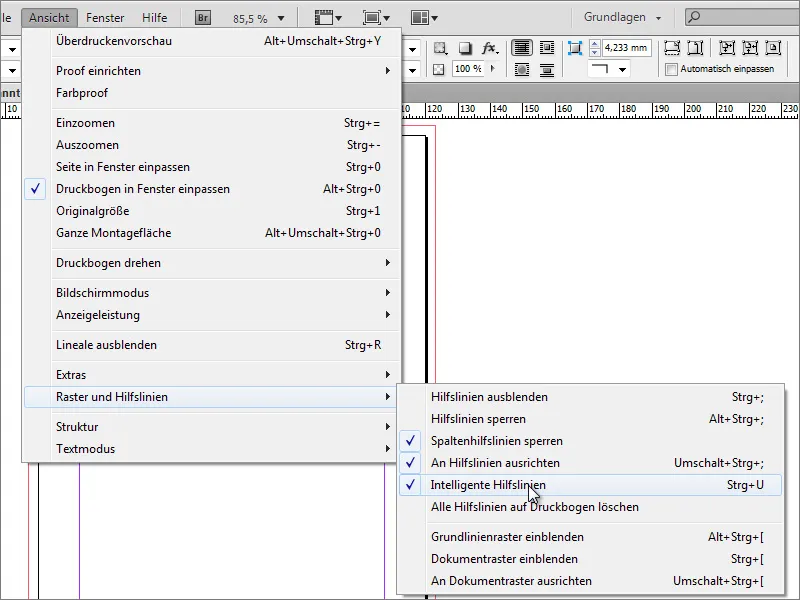Click the opacity checkerboard icon
Viewport: 800px width, 600px height.
click(439, 69)
